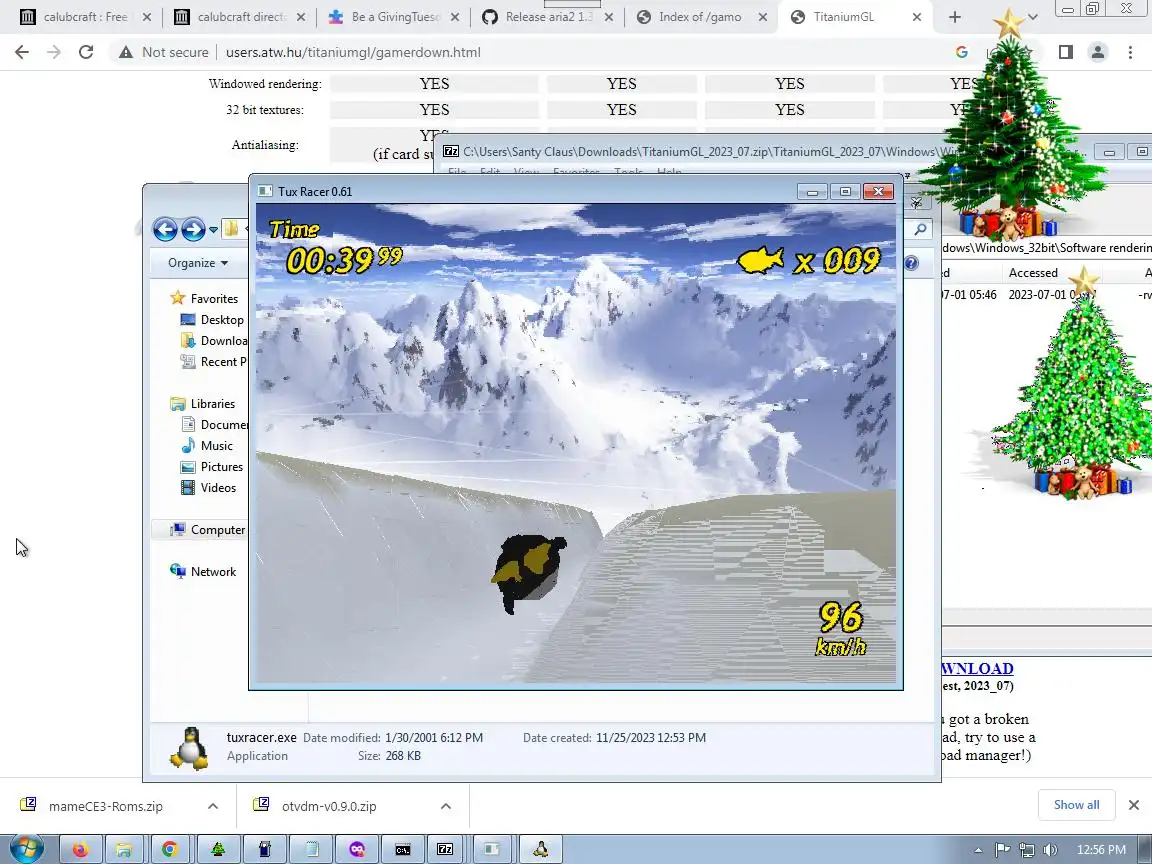Click the 12:56 PM clock
Image resolution: width=1152 pixels, height=864 pixels.
pyautogui.click(x=1101, y=850)
